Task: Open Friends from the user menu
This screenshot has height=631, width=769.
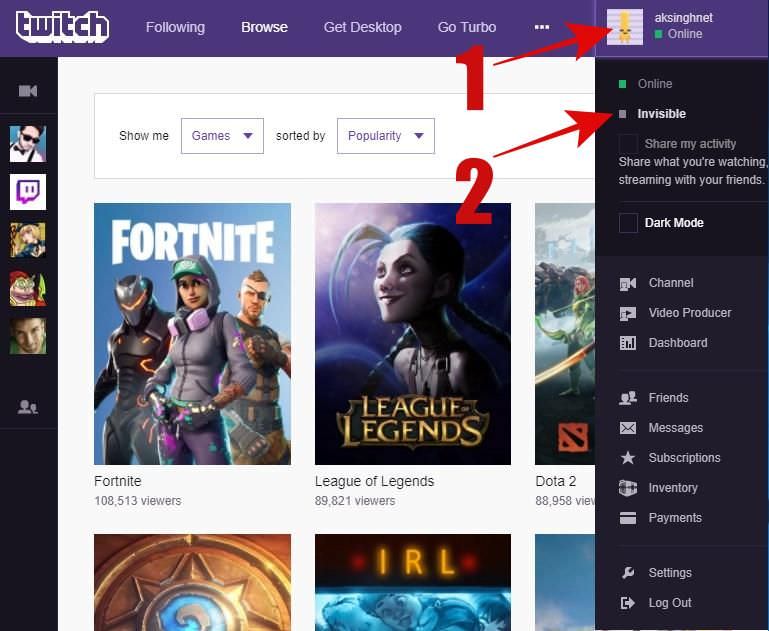Action: click(x=668, y=398)
